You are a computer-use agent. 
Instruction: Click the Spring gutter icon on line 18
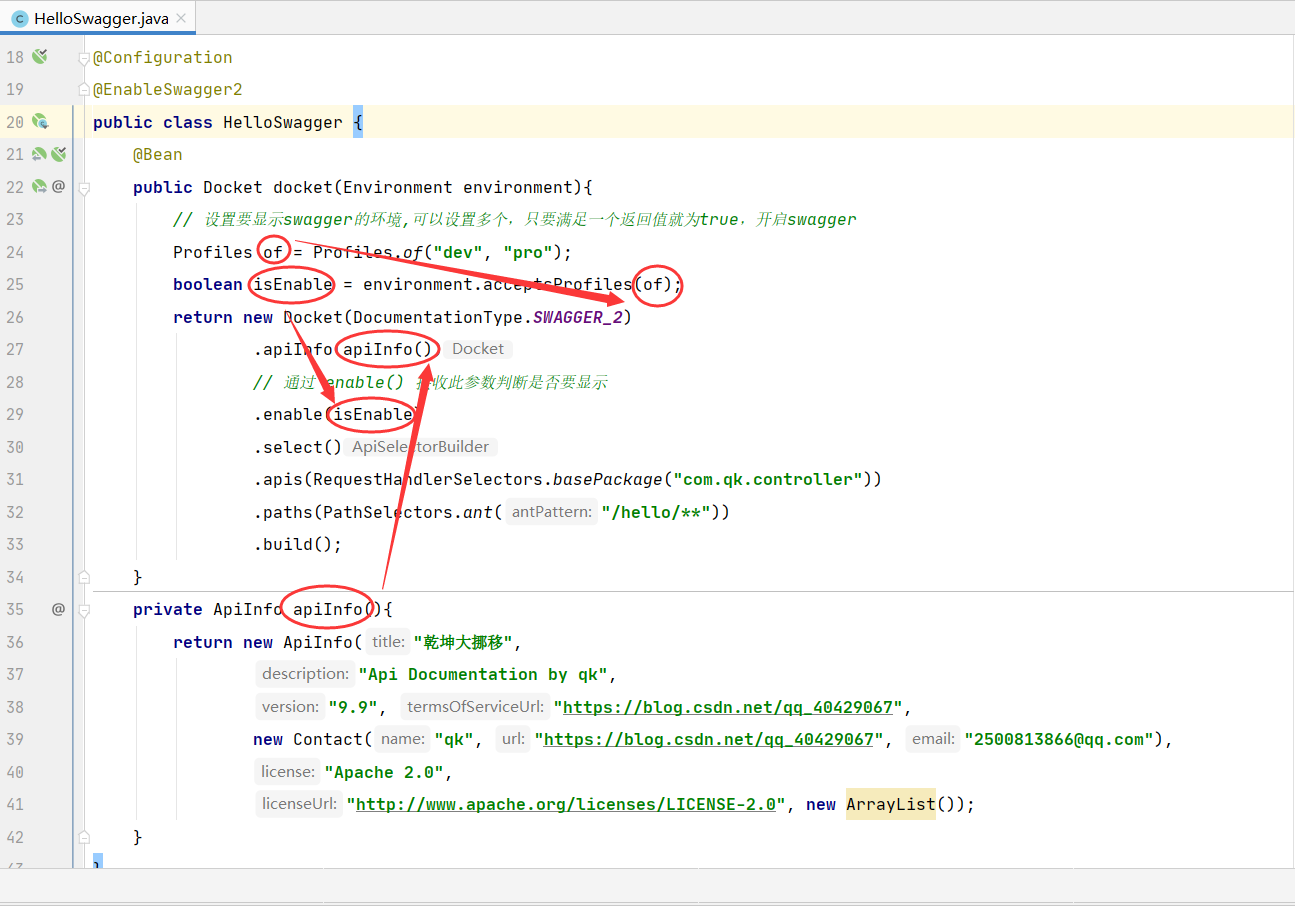coord(39,57)
